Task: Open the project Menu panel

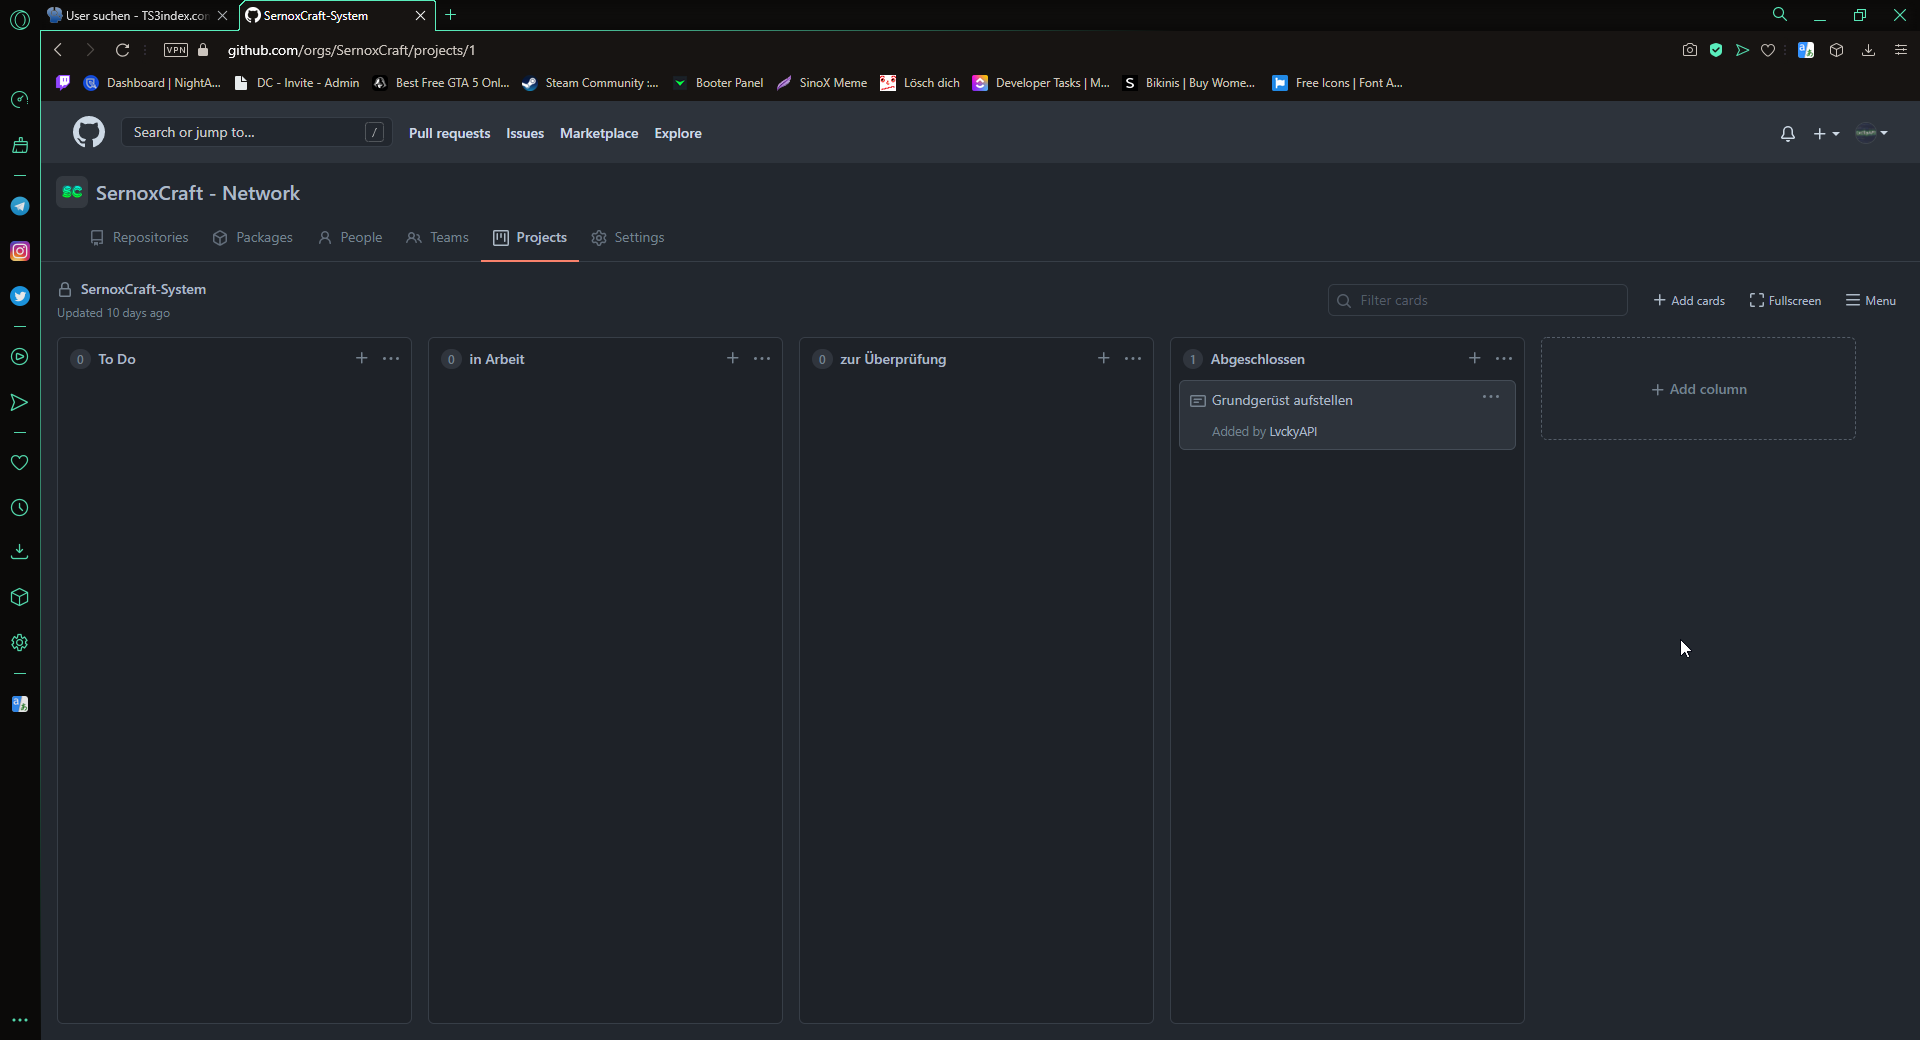Action: pos(1870,300)
